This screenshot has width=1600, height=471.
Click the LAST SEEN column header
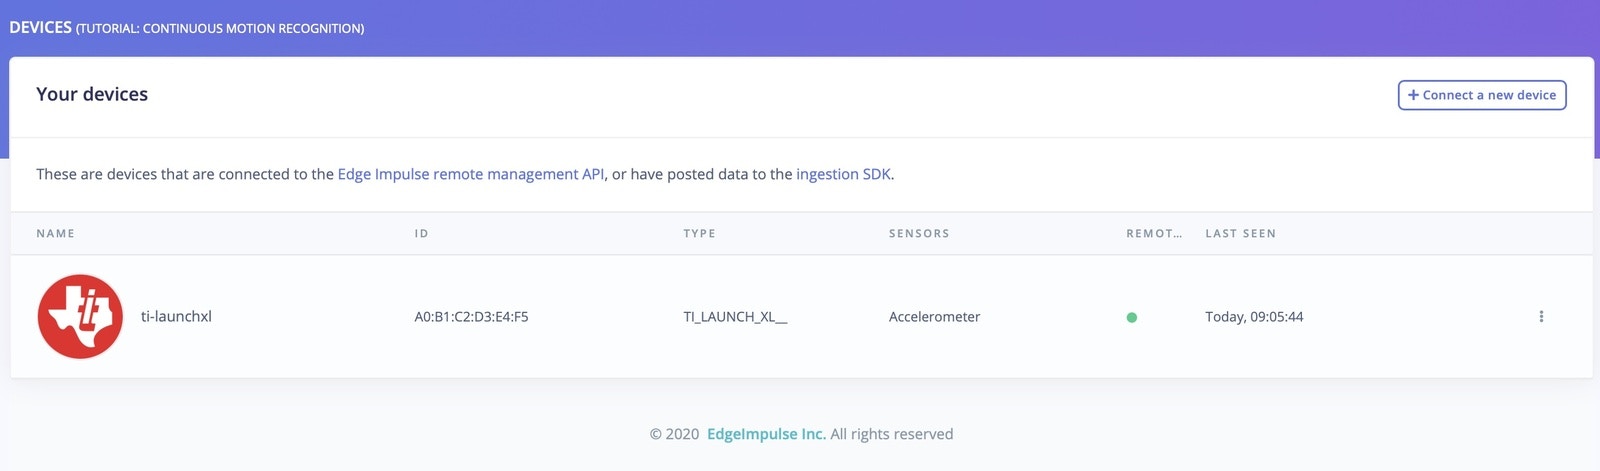tap(1240, 233)
